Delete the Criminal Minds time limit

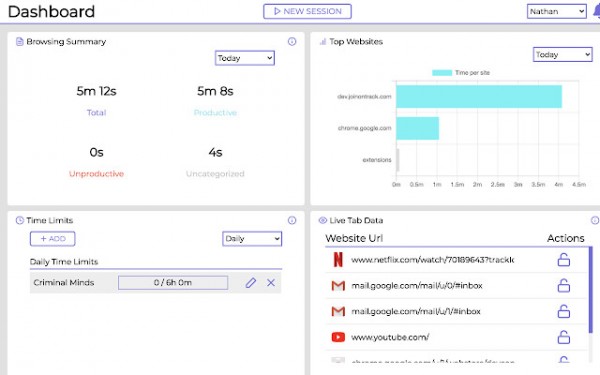point(271,283)
